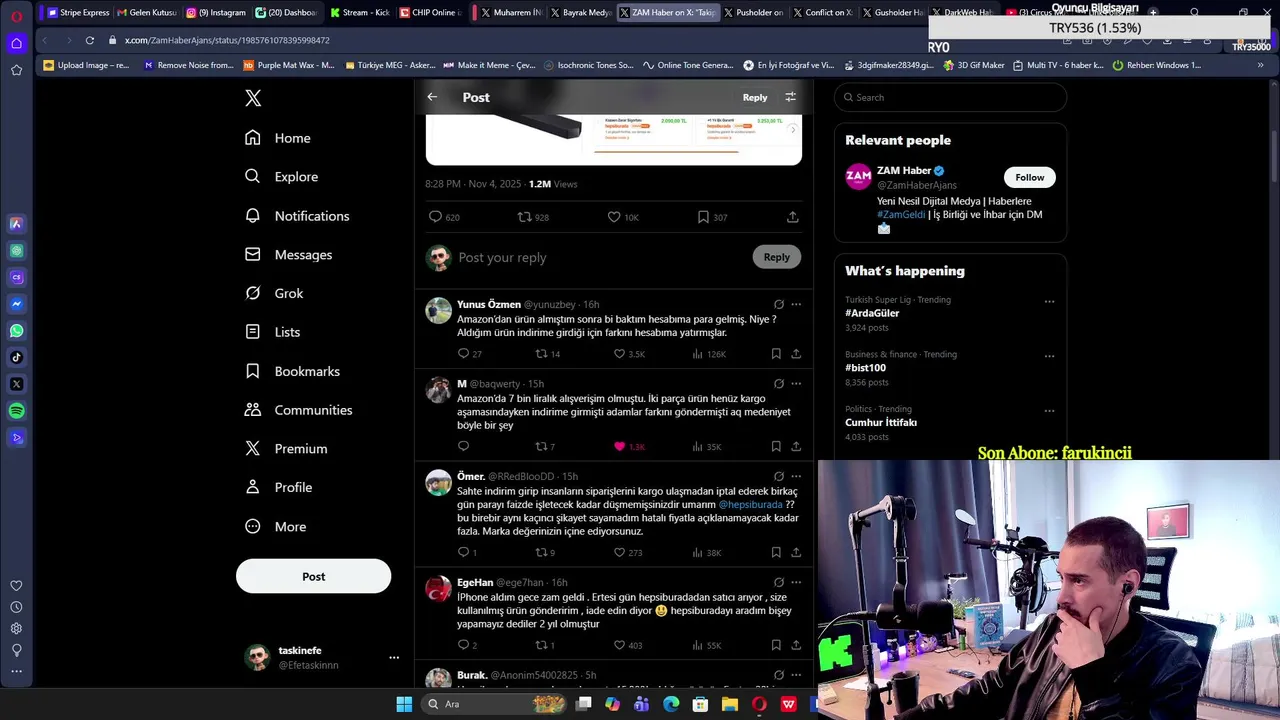Follow ZAM Haber
The height and width of the screenshot is (720, 1280).
point(1029,177)
